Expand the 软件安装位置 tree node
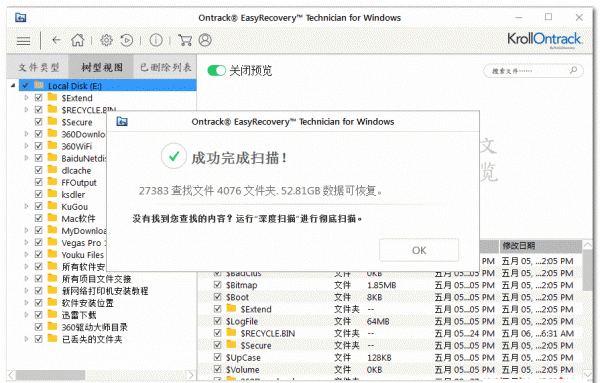The height and width of the screenshot is (383, 600). [26, 303]
